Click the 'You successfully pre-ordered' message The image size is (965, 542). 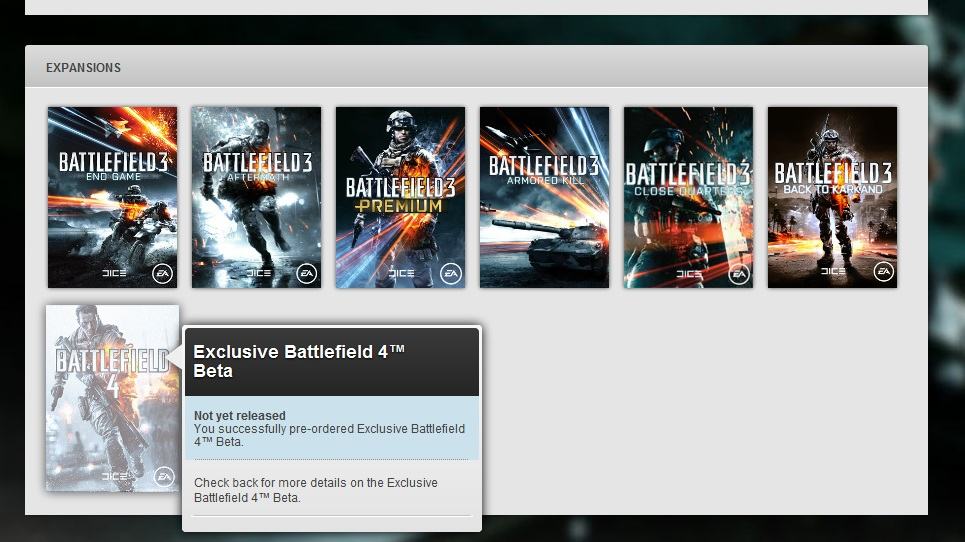coord(329,435)
